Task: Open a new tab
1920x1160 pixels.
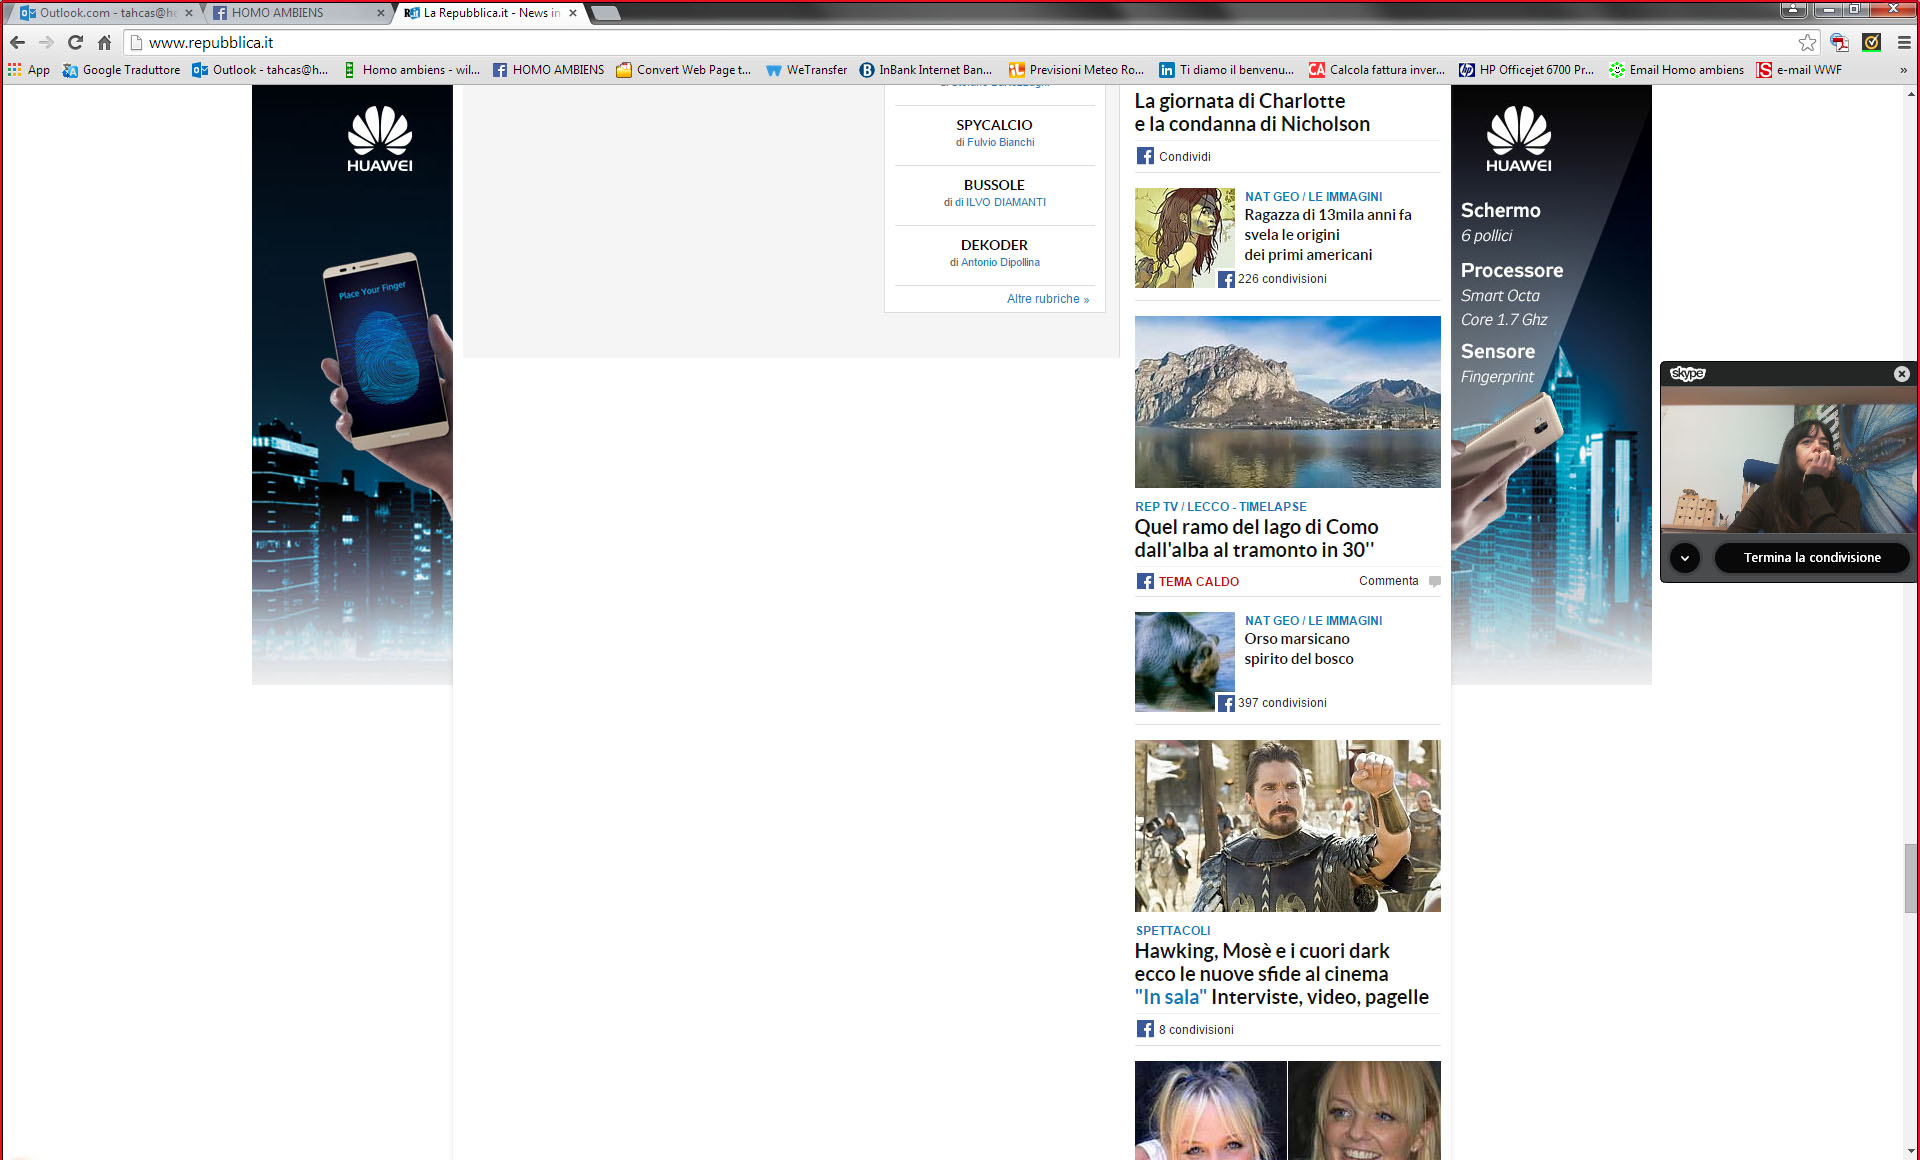Action: click(x=606, y=13)
